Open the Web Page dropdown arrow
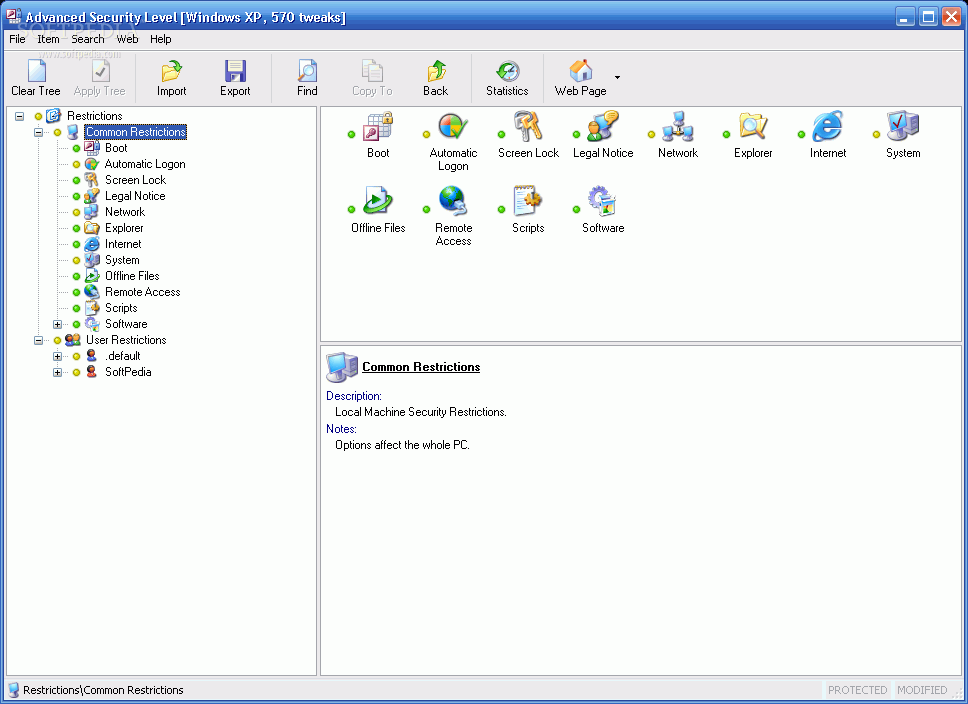 click(617, 78)
